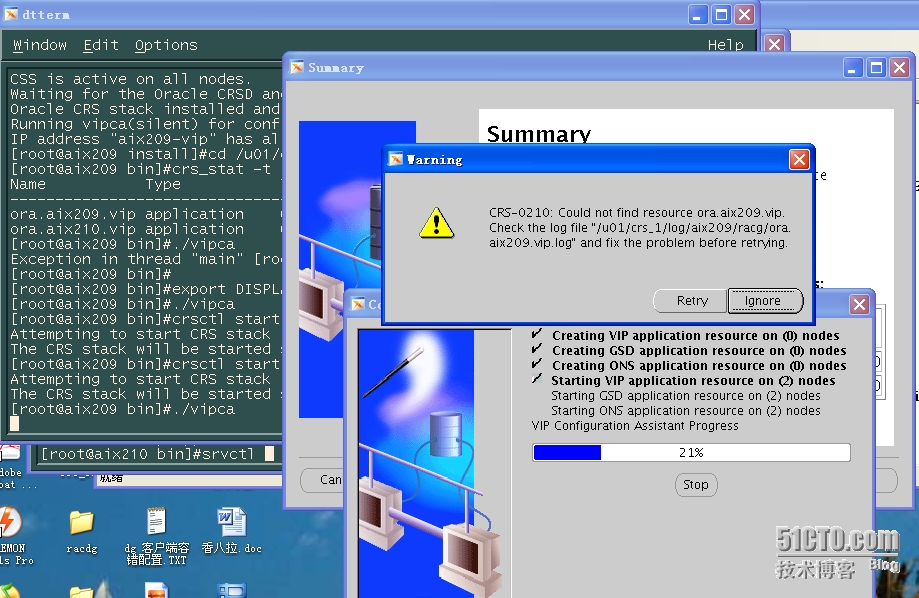Viewport: 919px width, 598px height.
Task: Open the DAEMON Tools Pro desktop icon
Action: point(13,536)
